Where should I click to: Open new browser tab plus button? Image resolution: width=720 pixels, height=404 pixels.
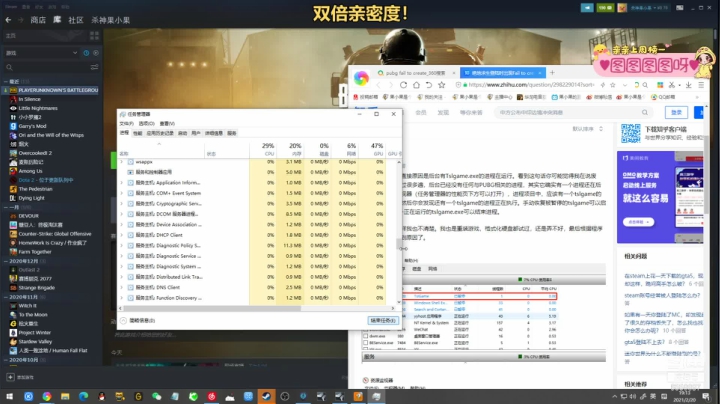[552, 73]
